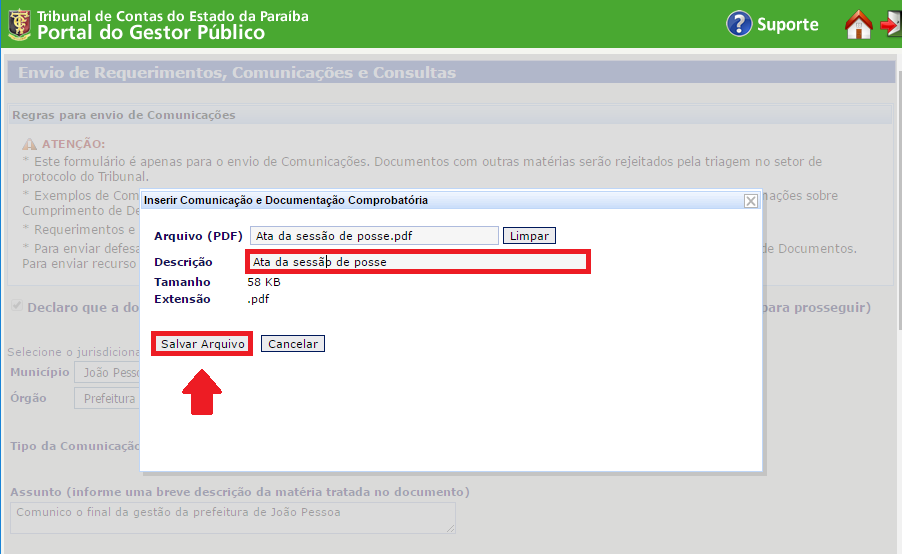Open the Órgão dropdown showing Prefeitura

(107, 398)
